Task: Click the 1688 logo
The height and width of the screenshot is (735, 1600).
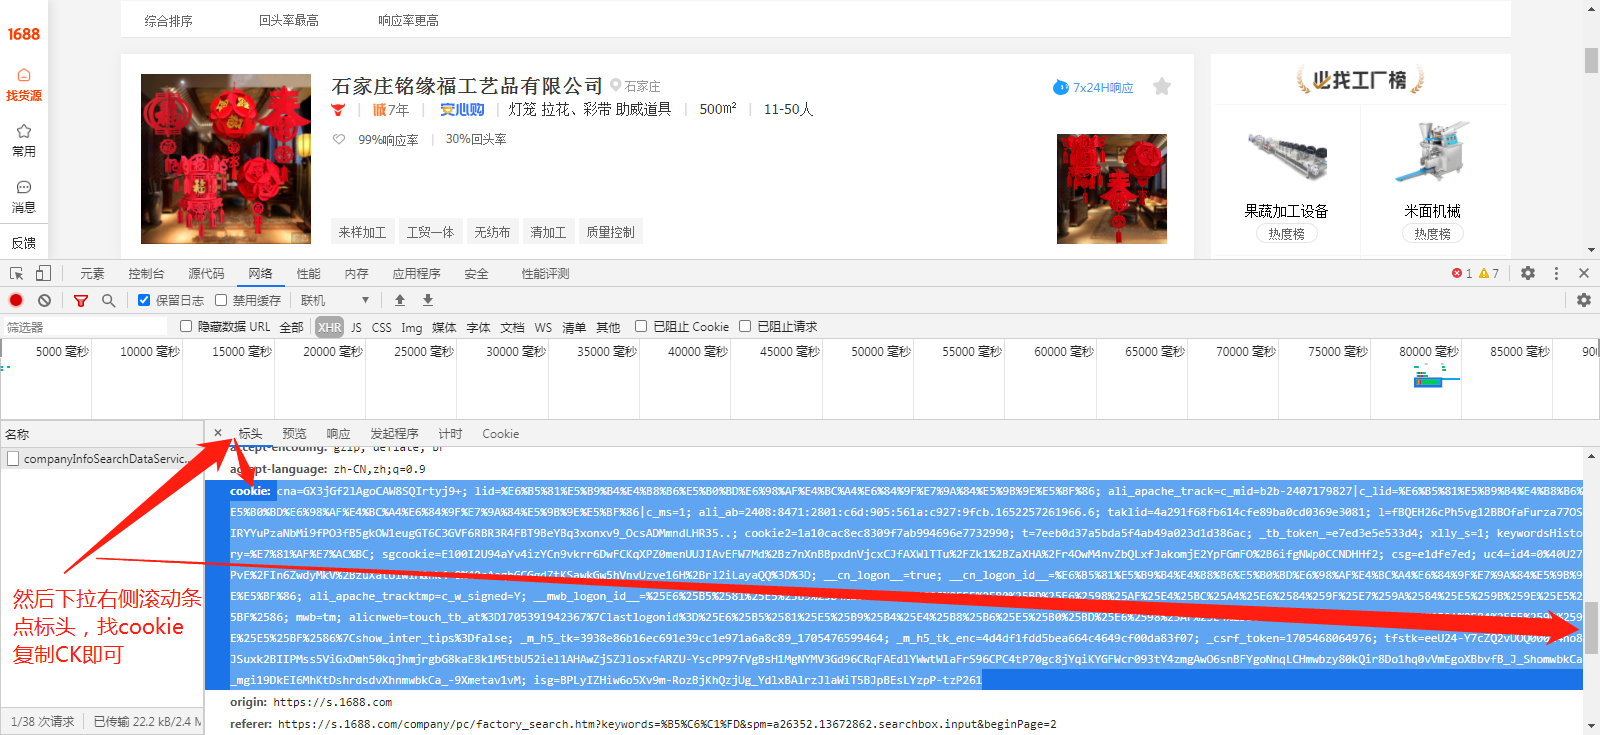Action: point(23,34)
